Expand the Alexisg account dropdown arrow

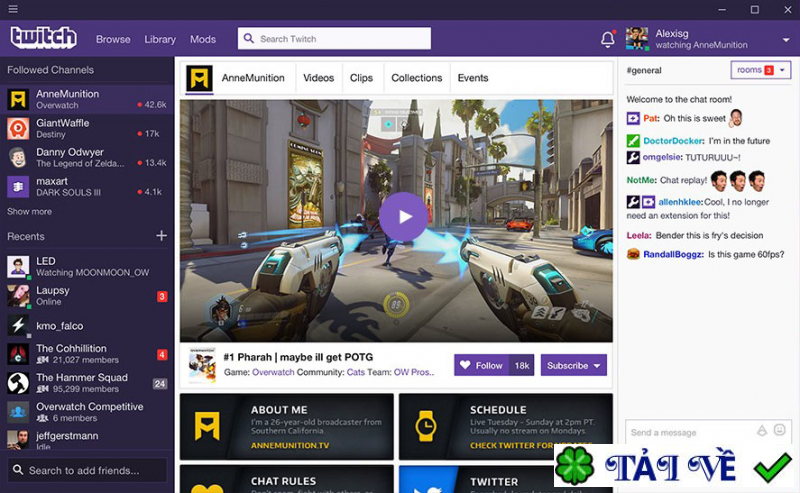click(786, 40)
